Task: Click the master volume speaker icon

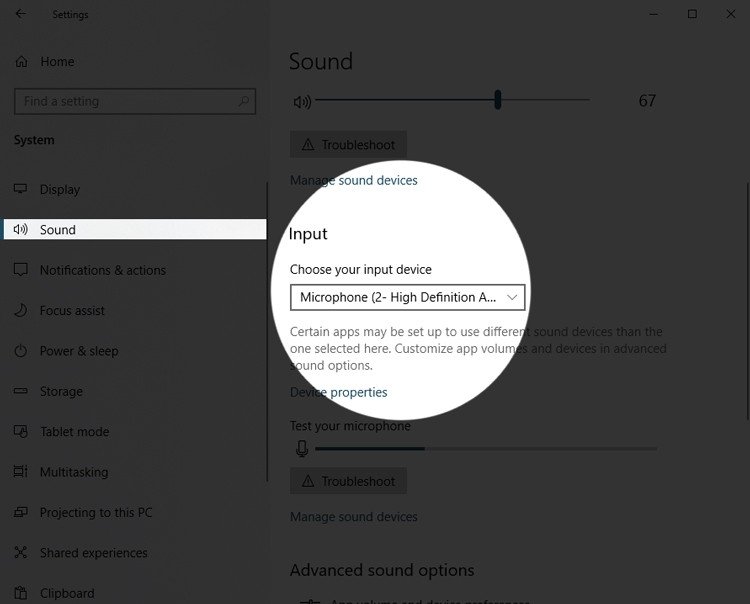Action: tap(302, 101)
